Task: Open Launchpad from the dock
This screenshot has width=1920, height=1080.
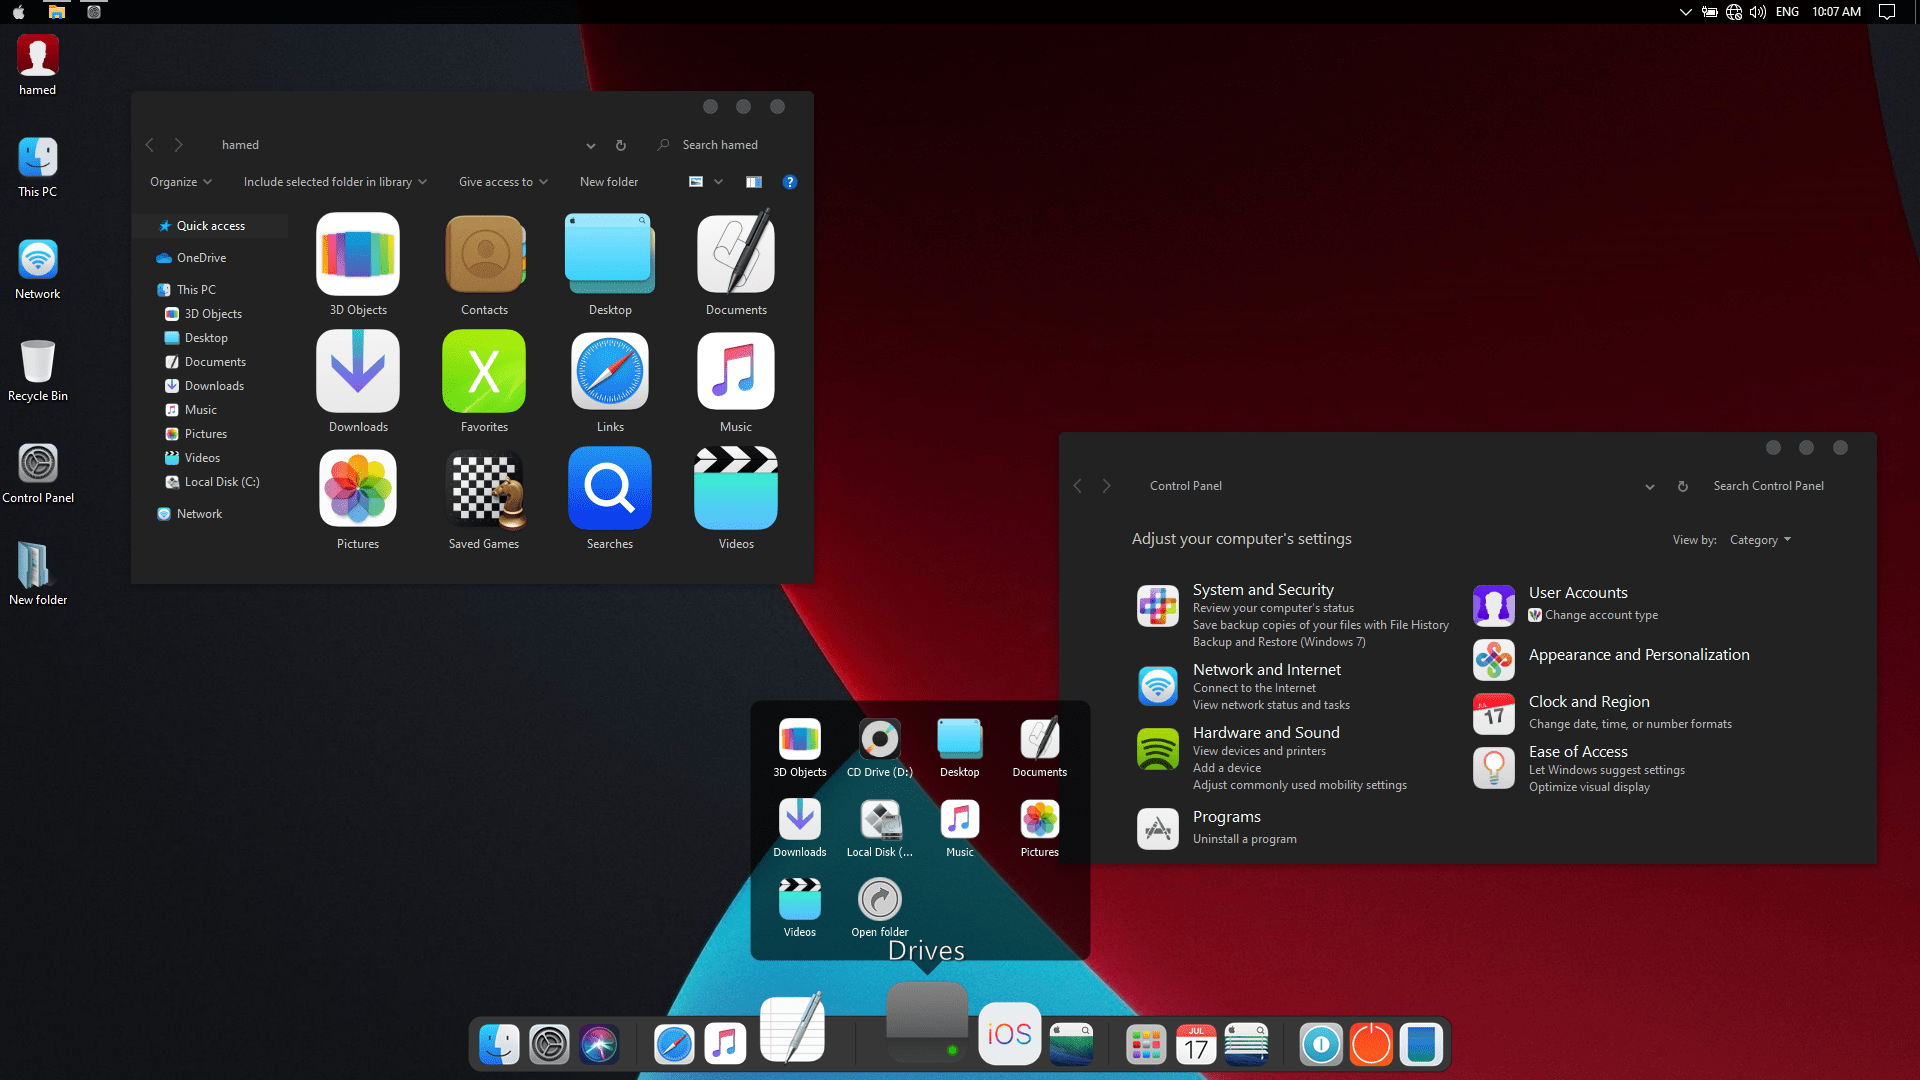Action: tap(1145, 1043)
